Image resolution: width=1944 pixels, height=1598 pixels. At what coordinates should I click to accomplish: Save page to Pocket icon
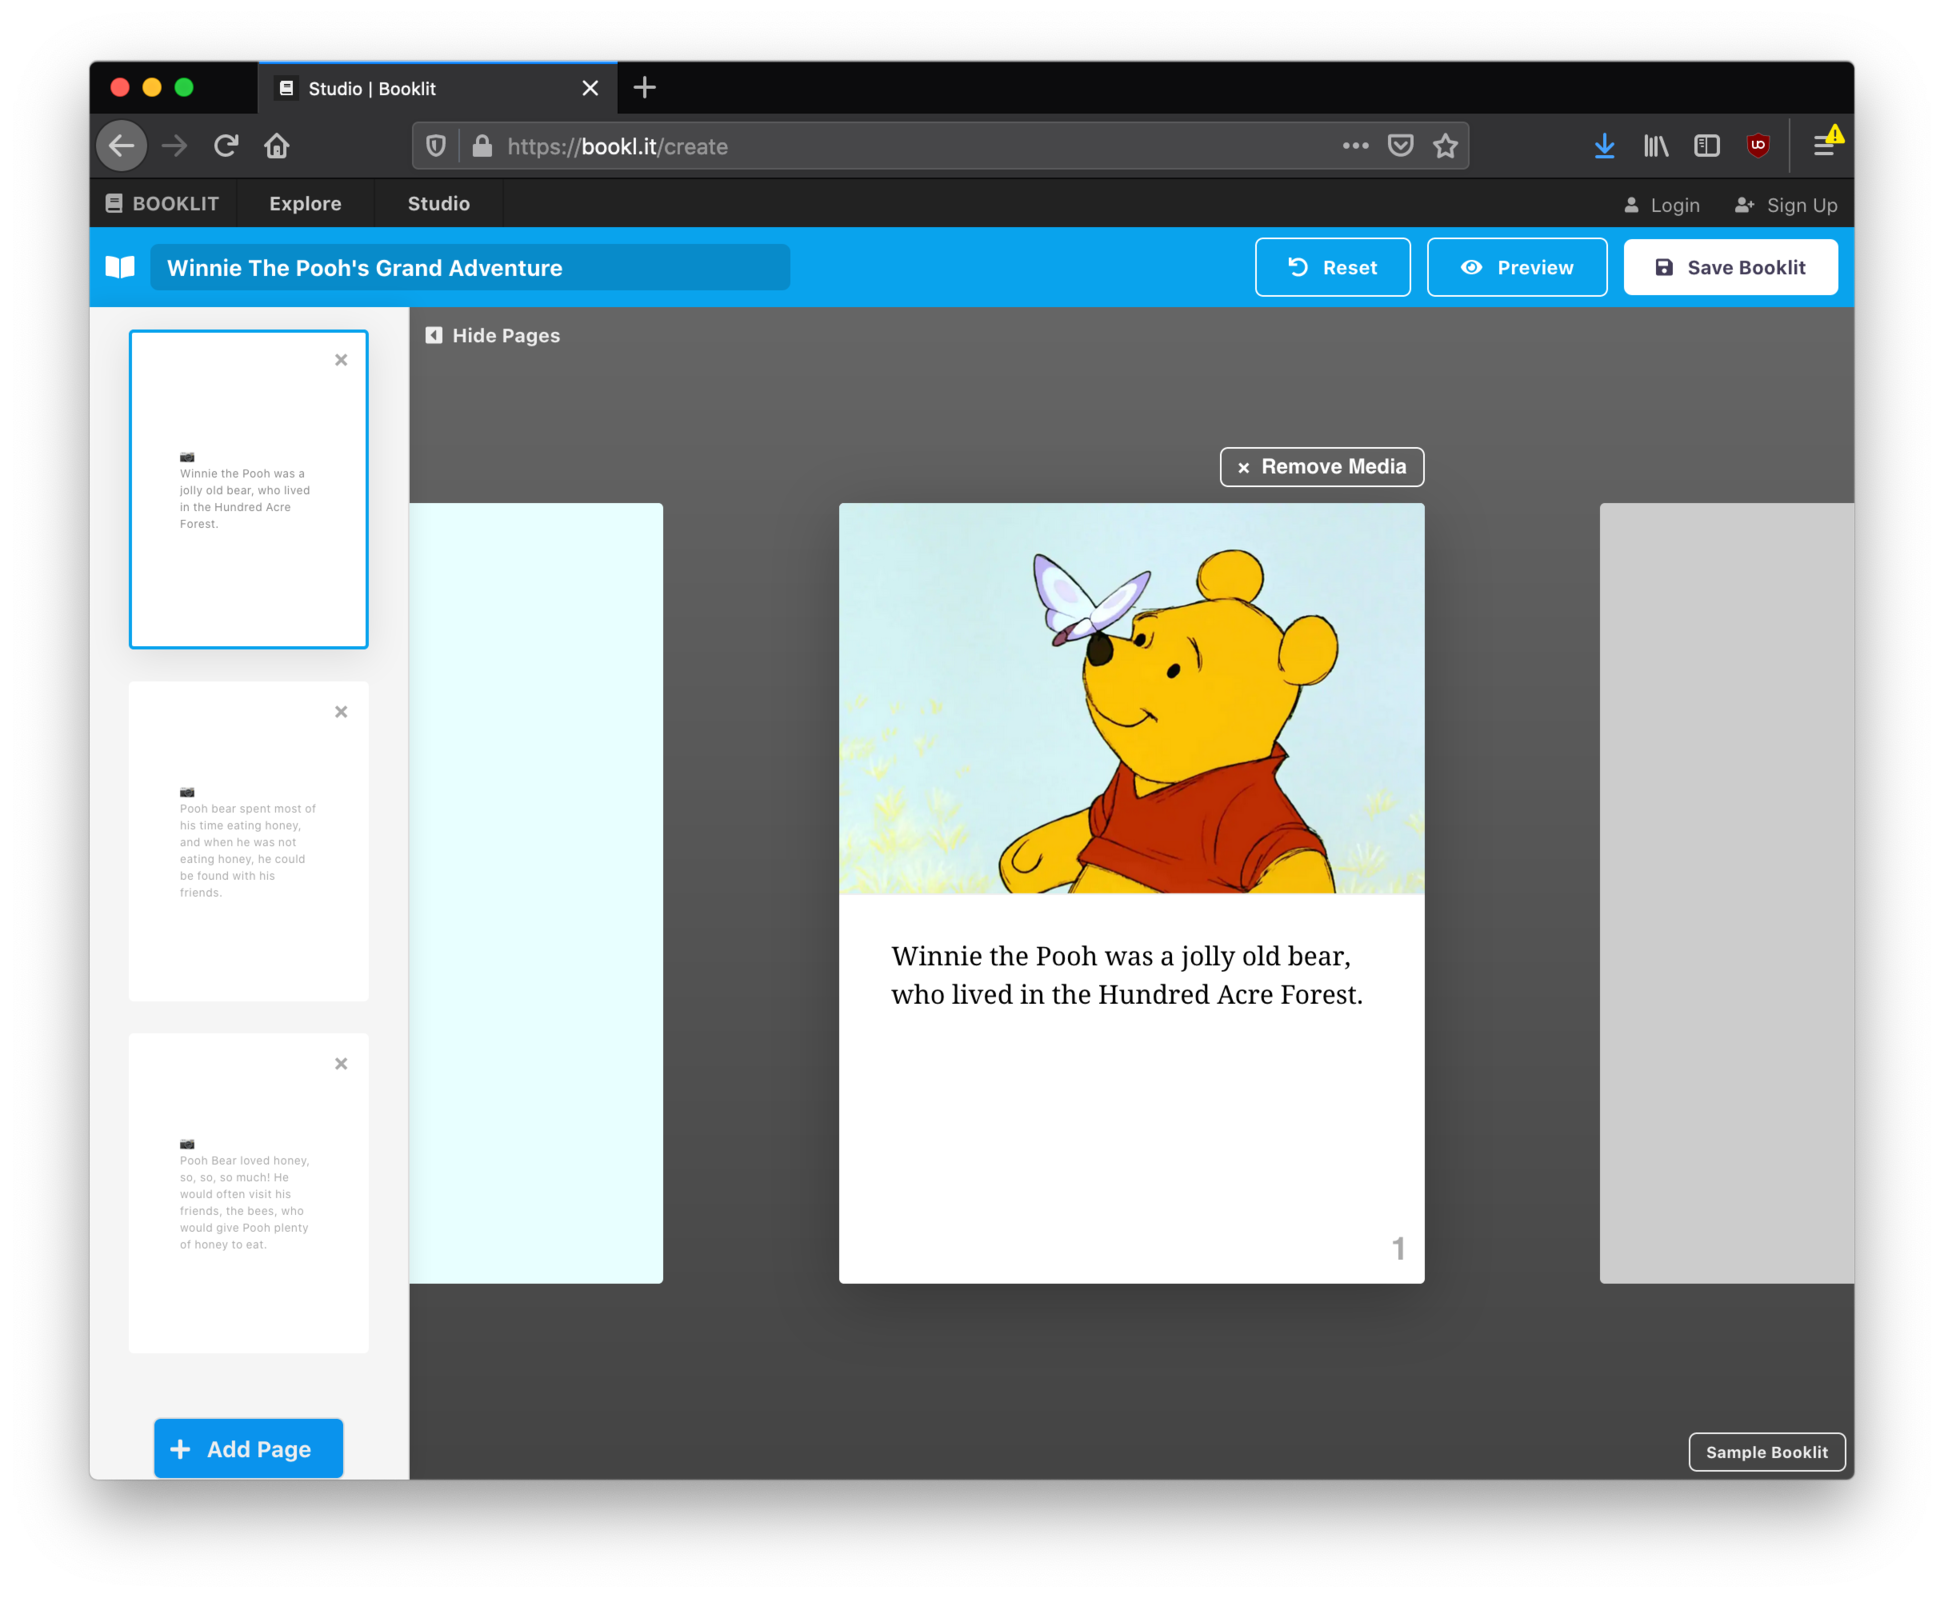1400,146
